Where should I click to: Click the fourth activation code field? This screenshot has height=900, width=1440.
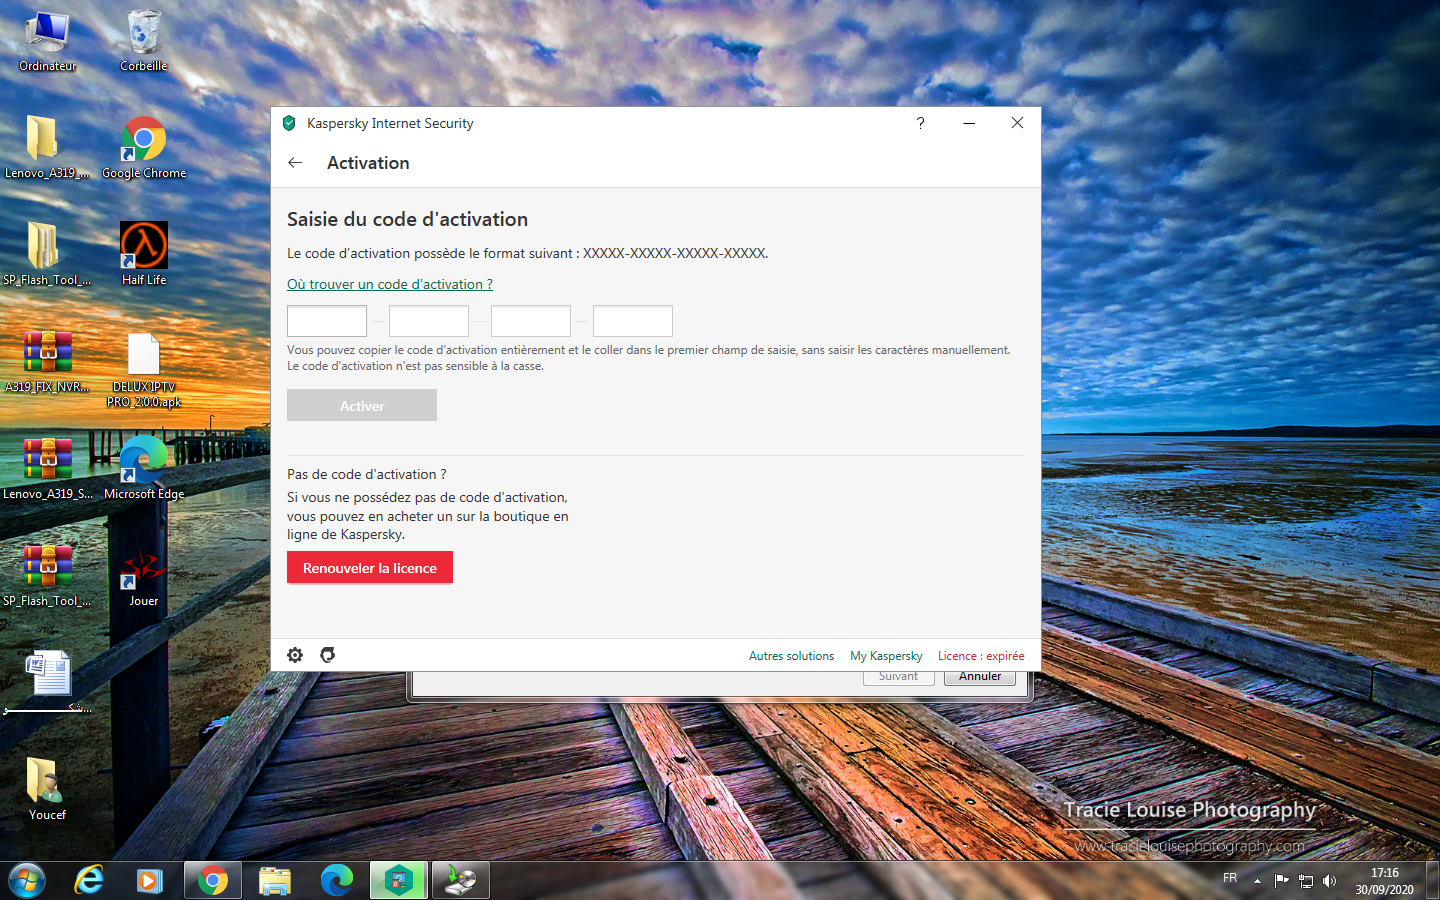point(633,321)
